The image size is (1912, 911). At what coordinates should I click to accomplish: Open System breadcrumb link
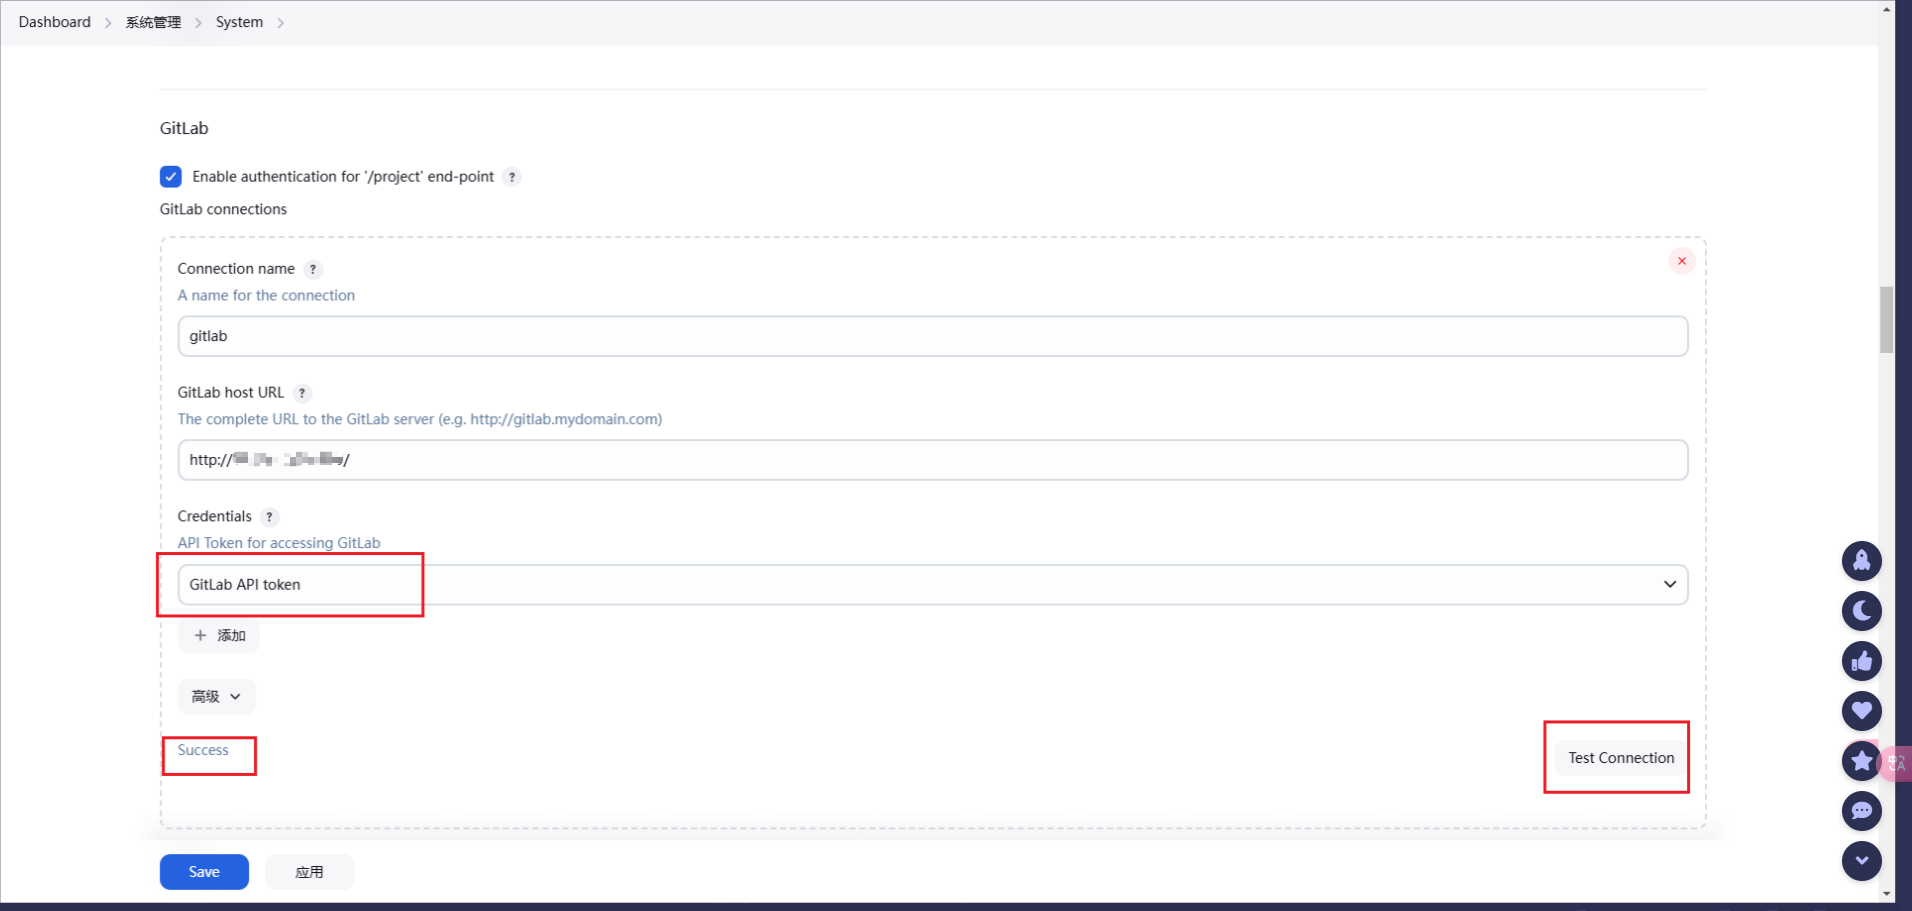point(240,22)
